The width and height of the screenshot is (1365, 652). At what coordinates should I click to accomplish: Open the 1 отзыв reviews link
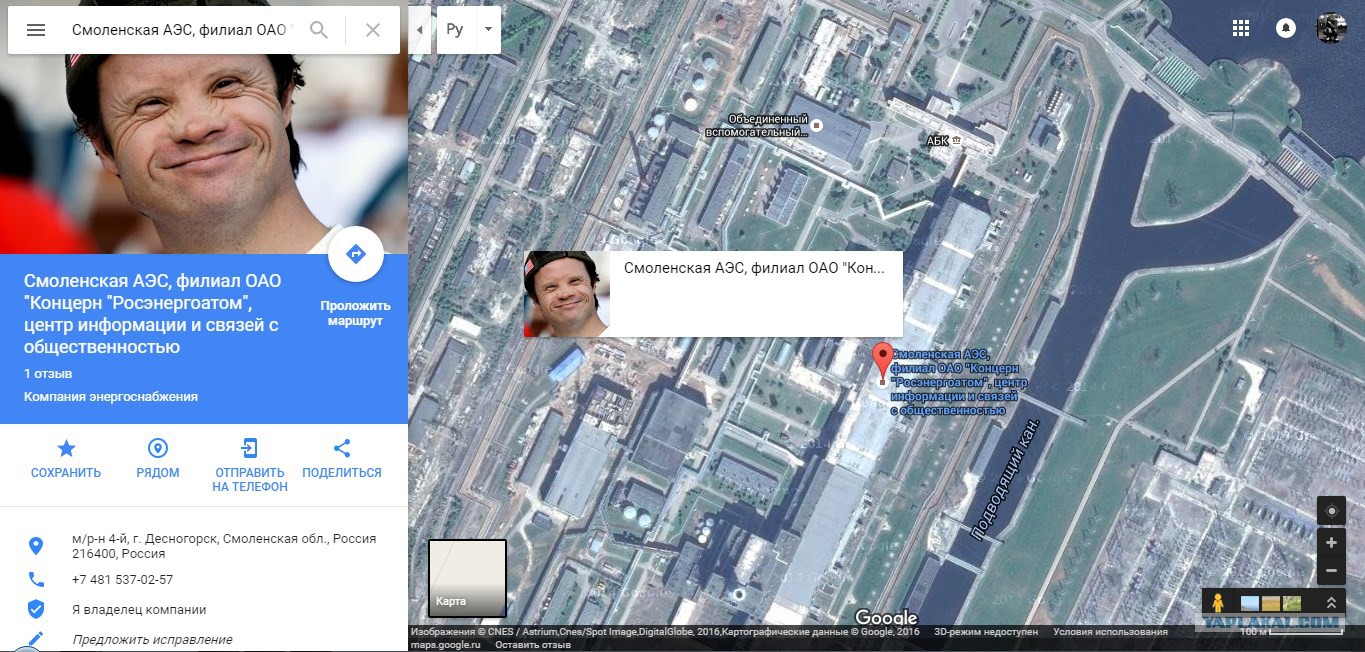click(48, 373)
